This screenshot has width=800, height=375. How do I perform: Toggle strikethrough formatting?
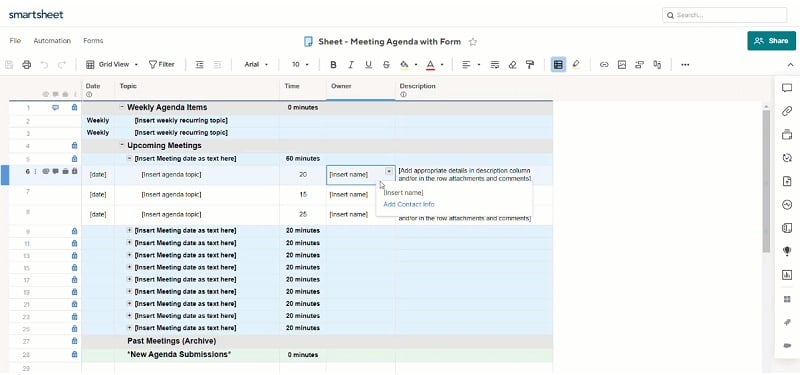[386, 65]
